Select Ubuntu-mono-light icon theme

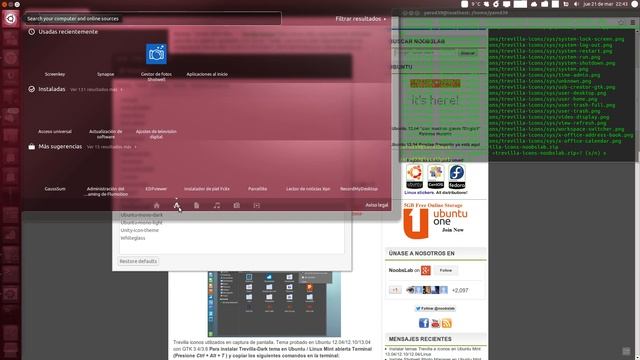click(x=141, y=222)
